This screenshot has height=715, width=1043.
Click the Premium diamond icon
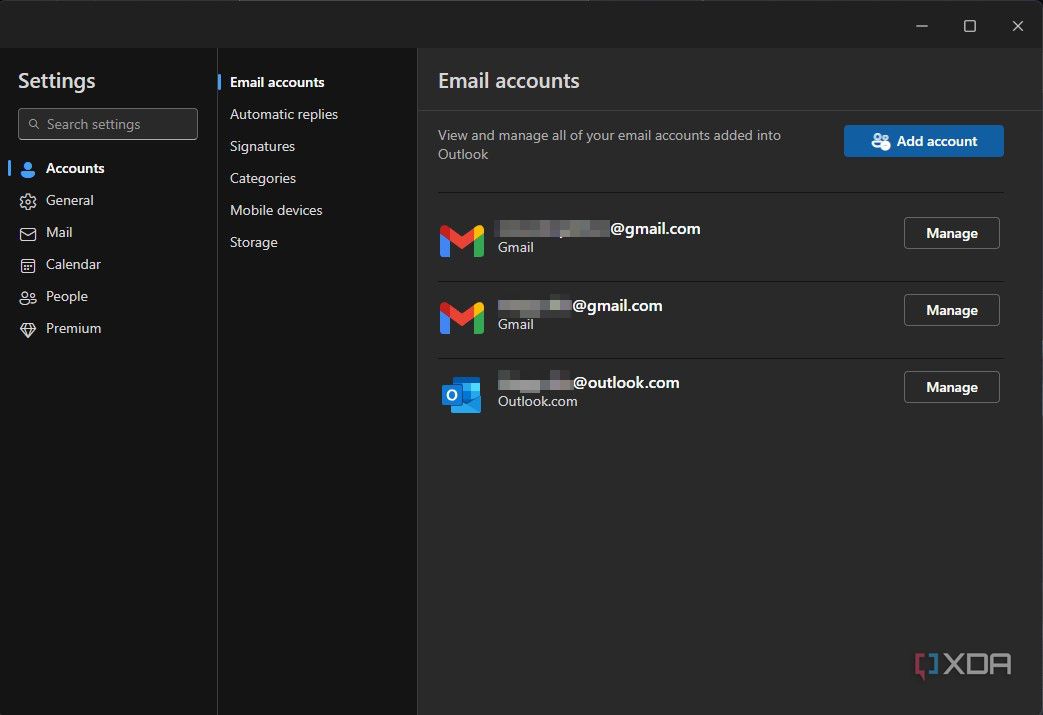pyautogui.click(x=28, y=329)
